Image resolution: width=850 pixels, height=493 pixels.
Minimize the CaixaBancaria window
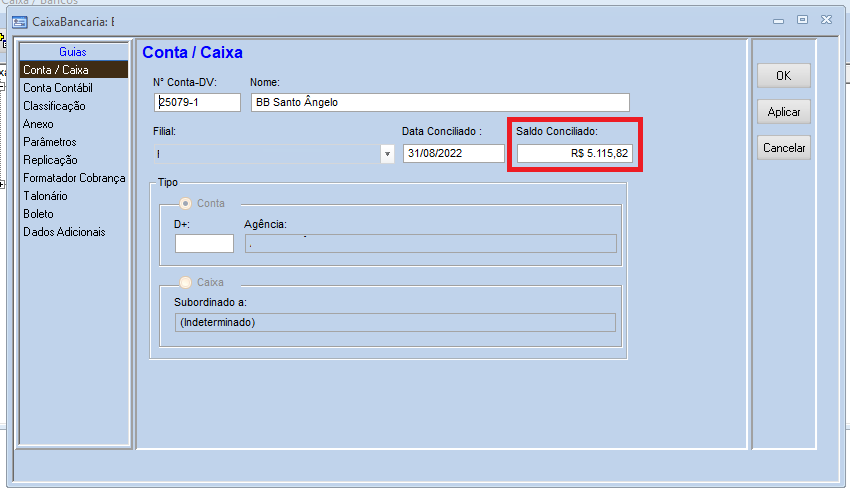(x=778, y=21)
